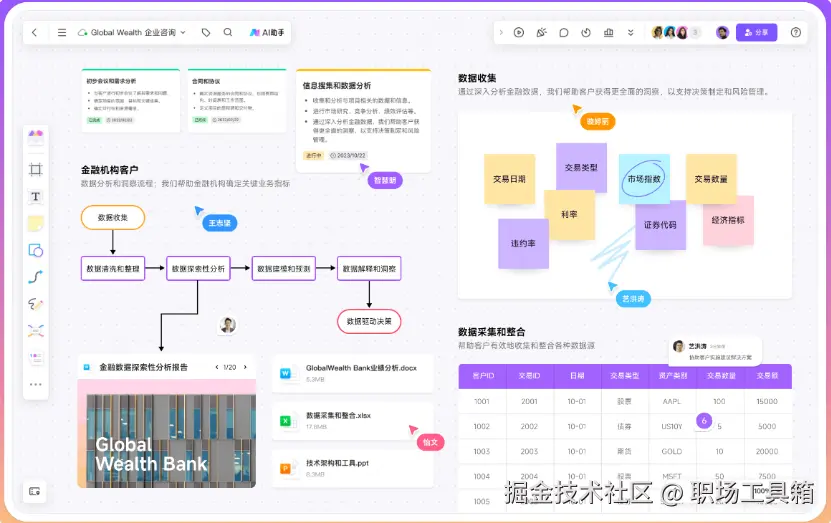Select the connector line tool

point(36,277)
